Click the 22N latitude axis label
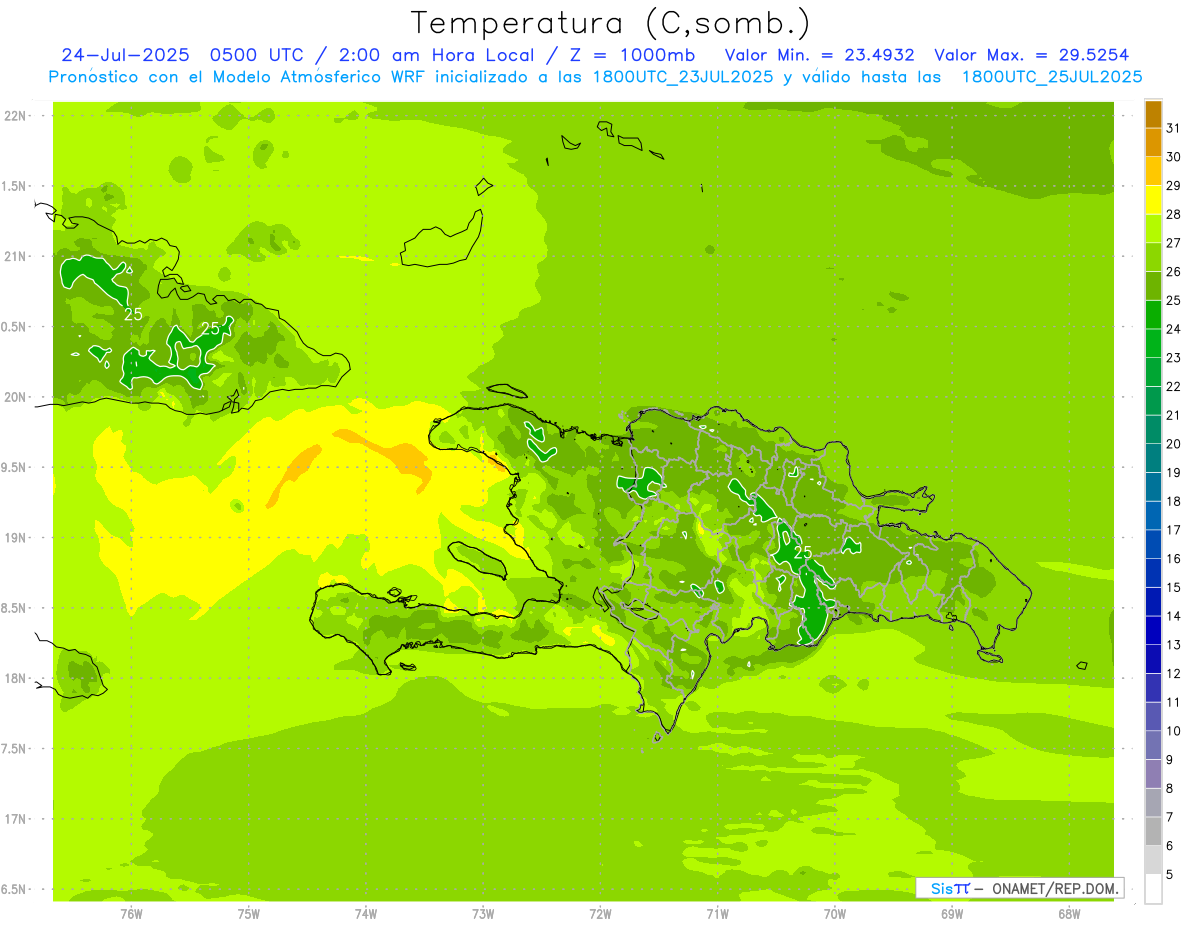 coord(15,115)
